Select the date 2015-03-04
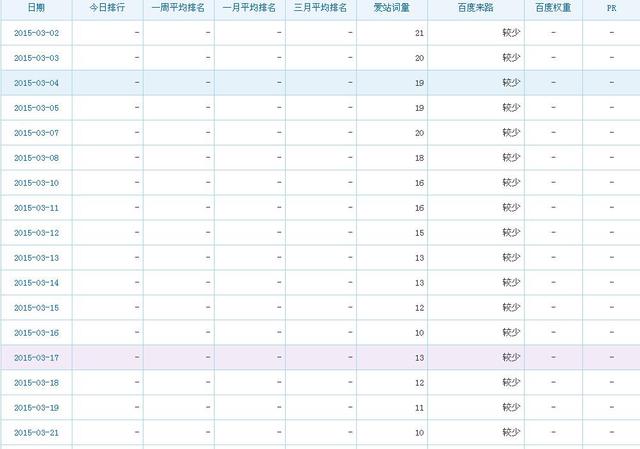This screenshot has width=640, height=449. point(36,83)
